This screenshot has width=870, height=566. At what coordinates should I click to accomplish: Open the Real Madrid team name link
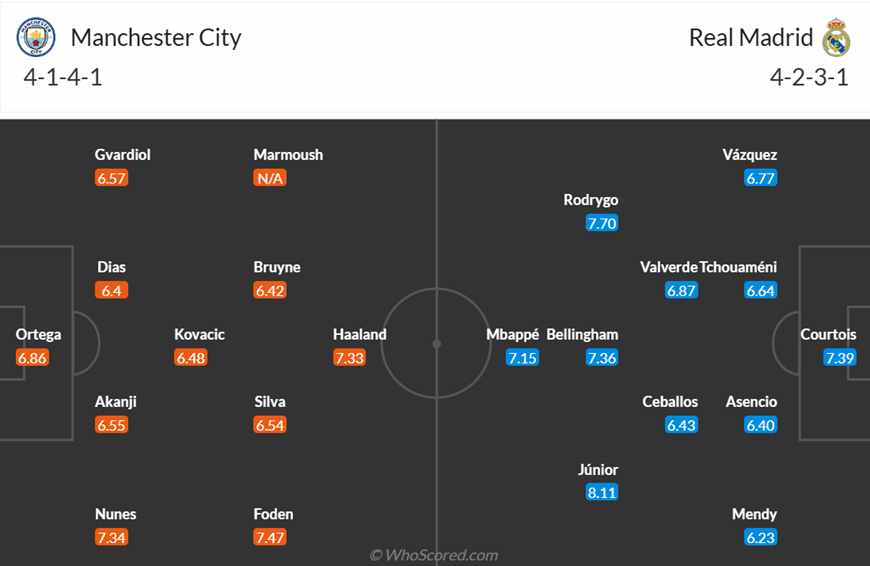[751, 38]
